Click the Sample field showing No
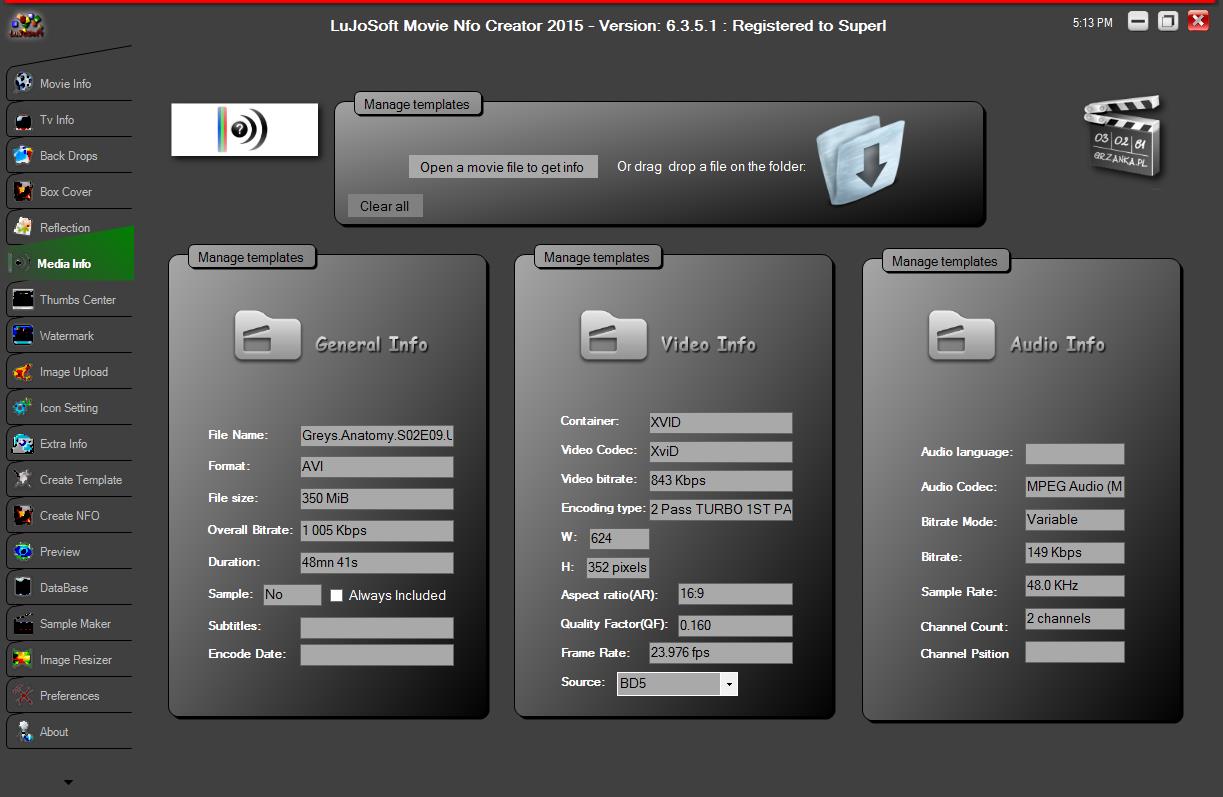The image size is (1223, 797). tap(292, 594)
